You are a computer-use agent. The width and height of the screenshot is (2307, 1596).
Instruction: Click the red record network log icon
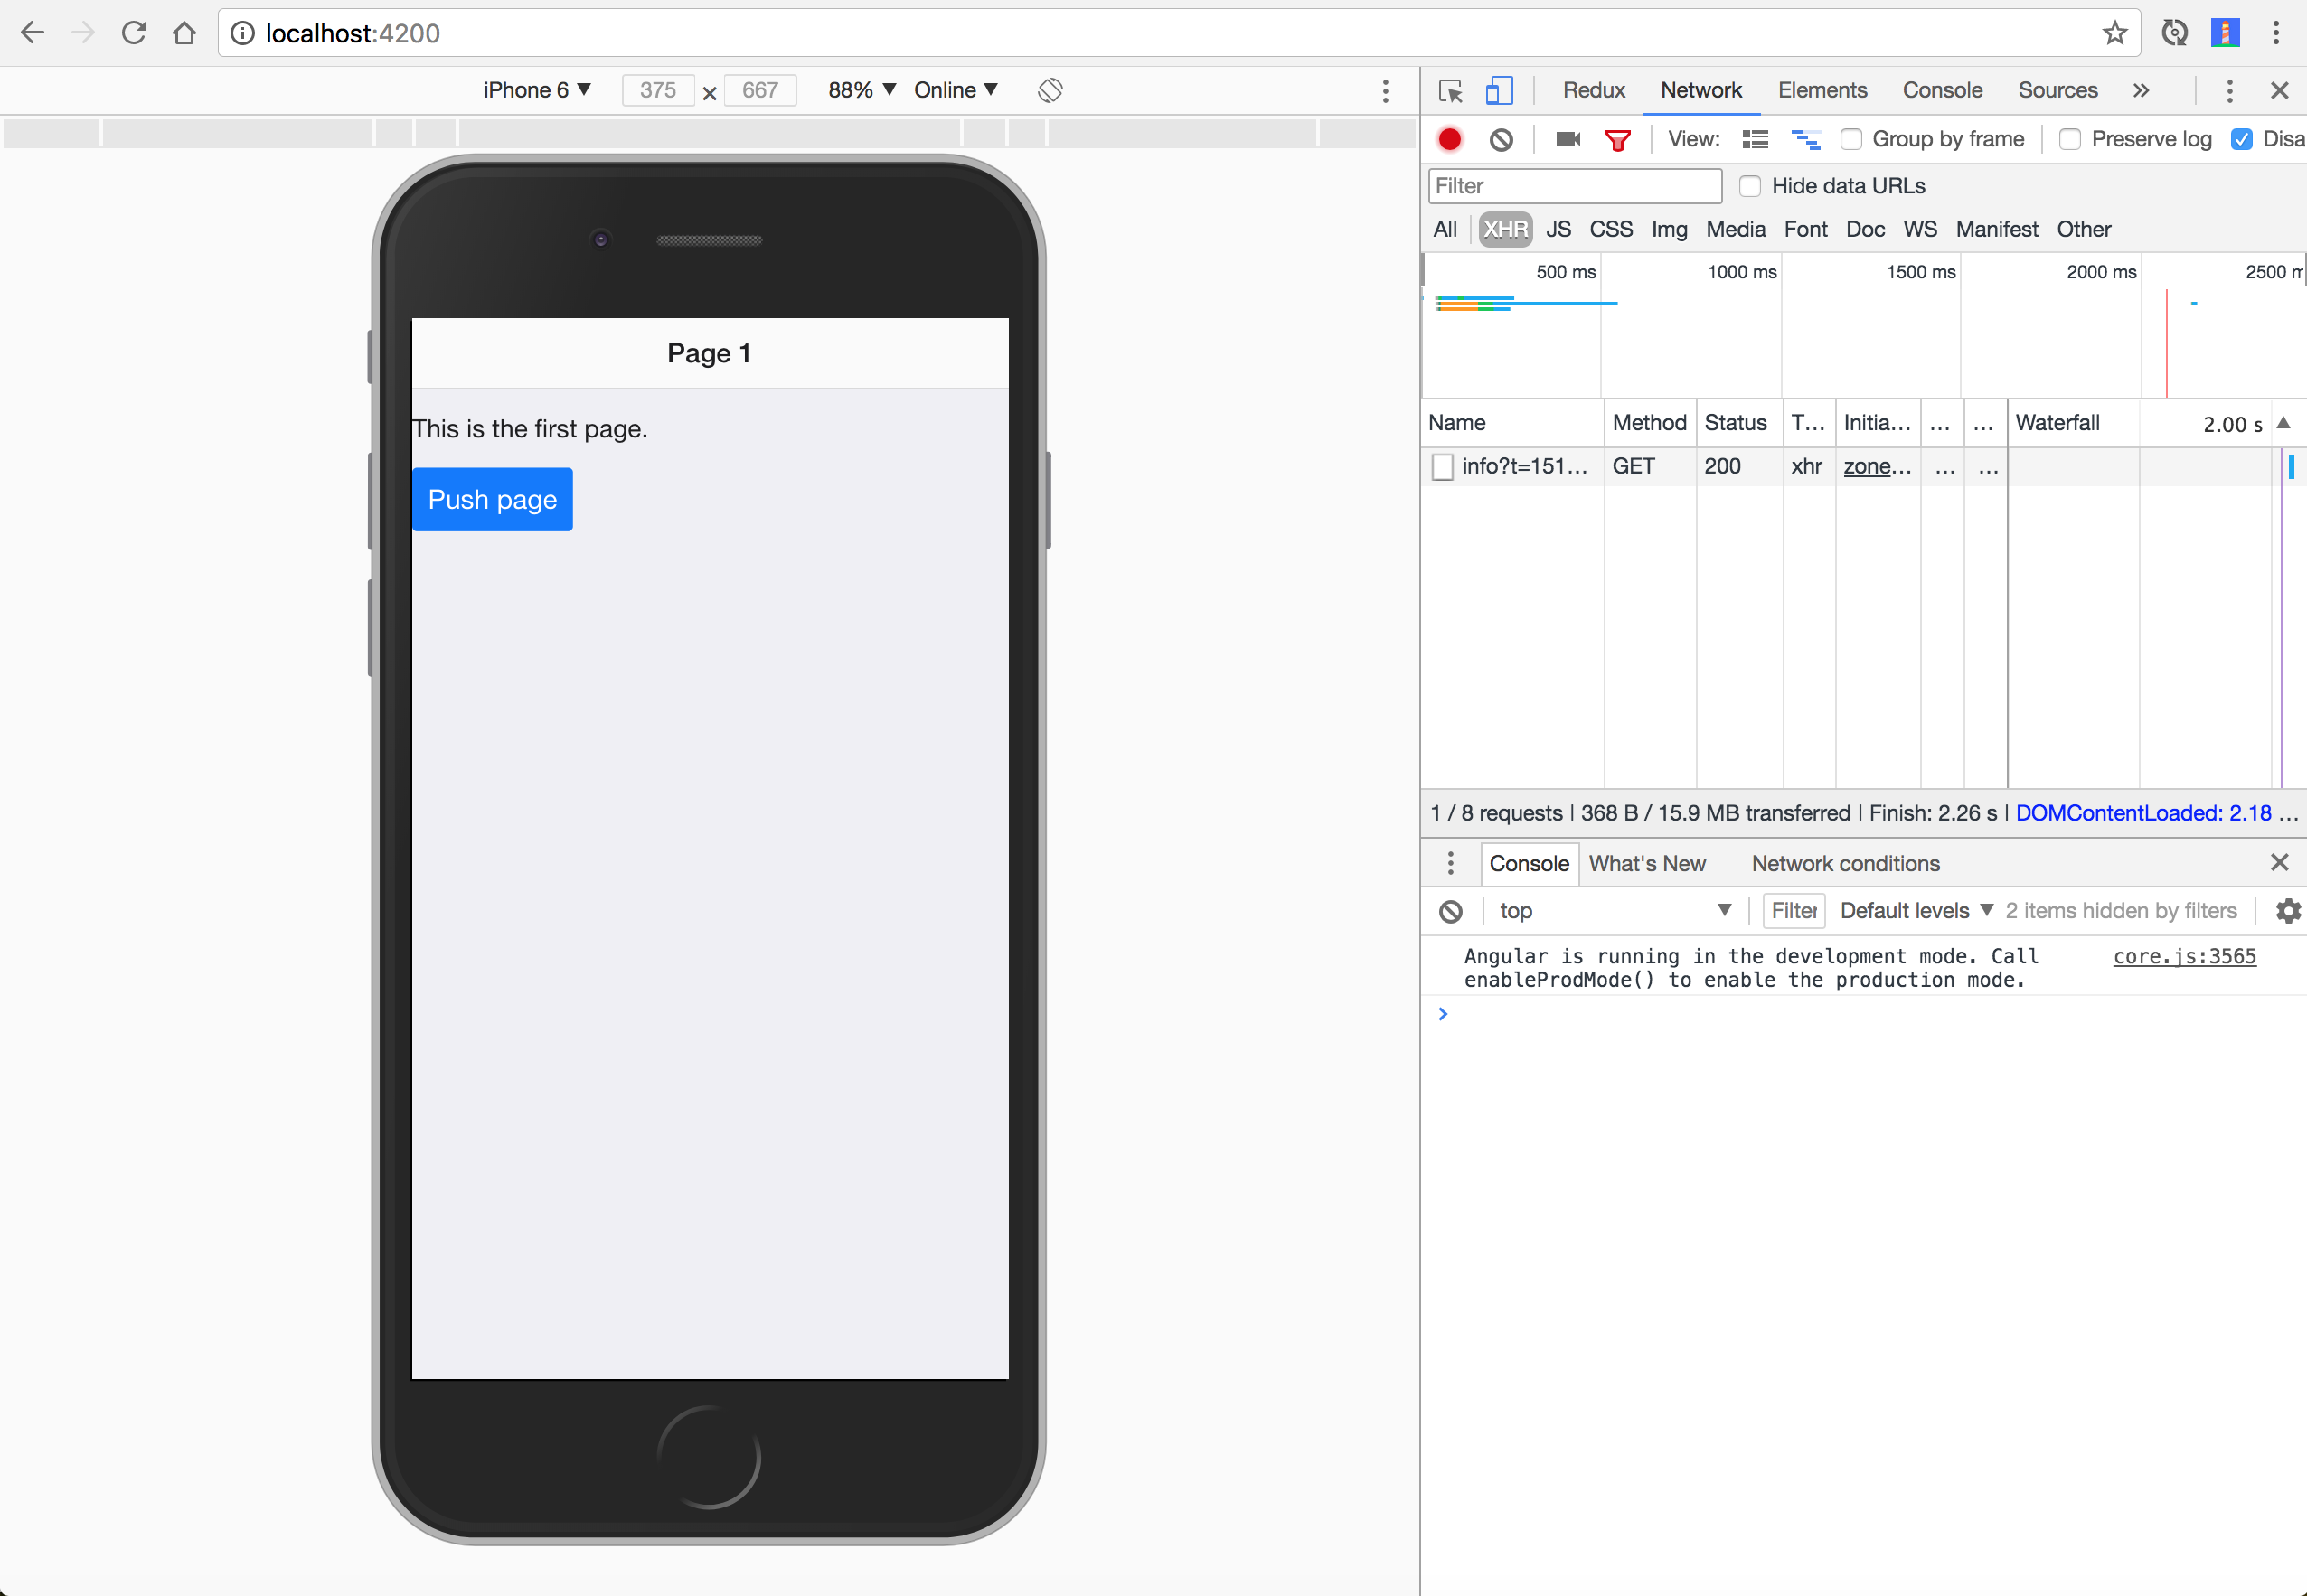tap(1449, 139)
